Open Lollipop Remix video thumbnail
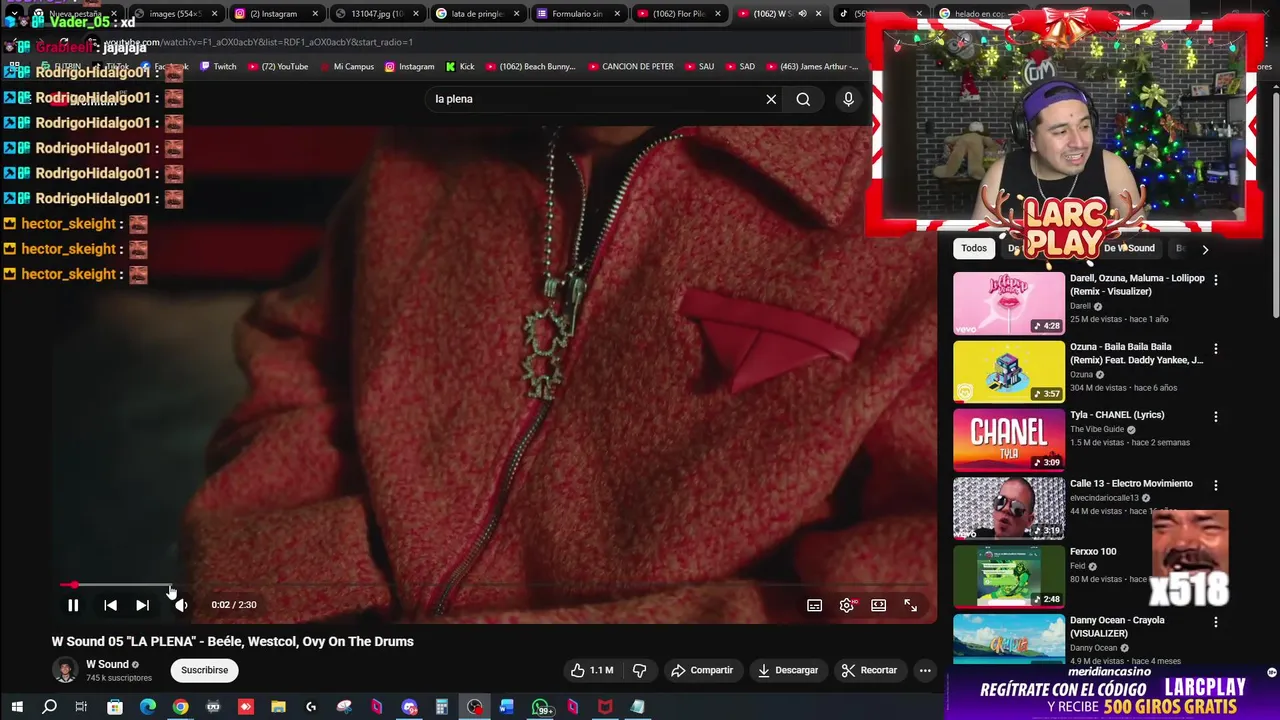Screen dimensions: 1280x720 coord(1009,303)
